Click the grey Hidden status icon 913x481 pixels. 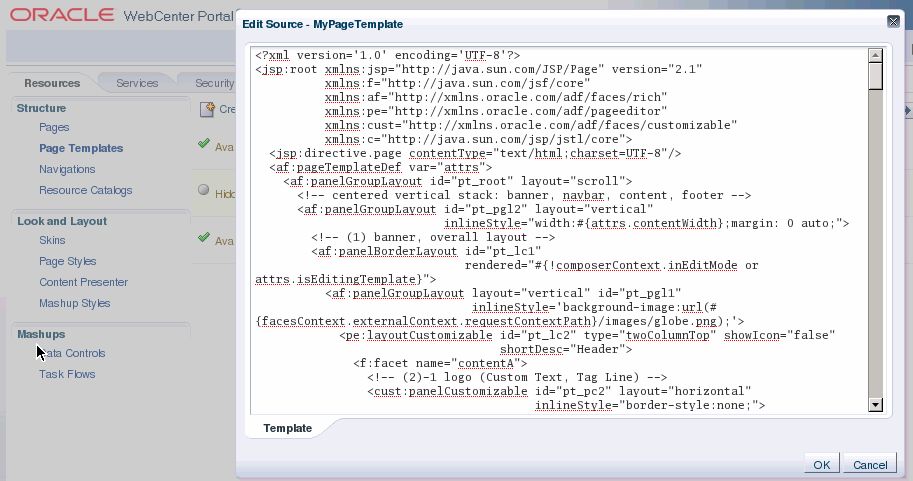coord(203,189)
